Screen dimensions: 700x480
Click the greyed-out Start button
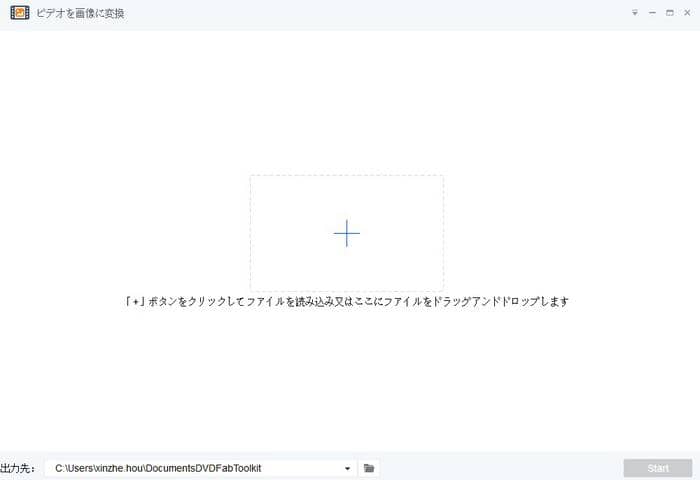tap(658, 468)
